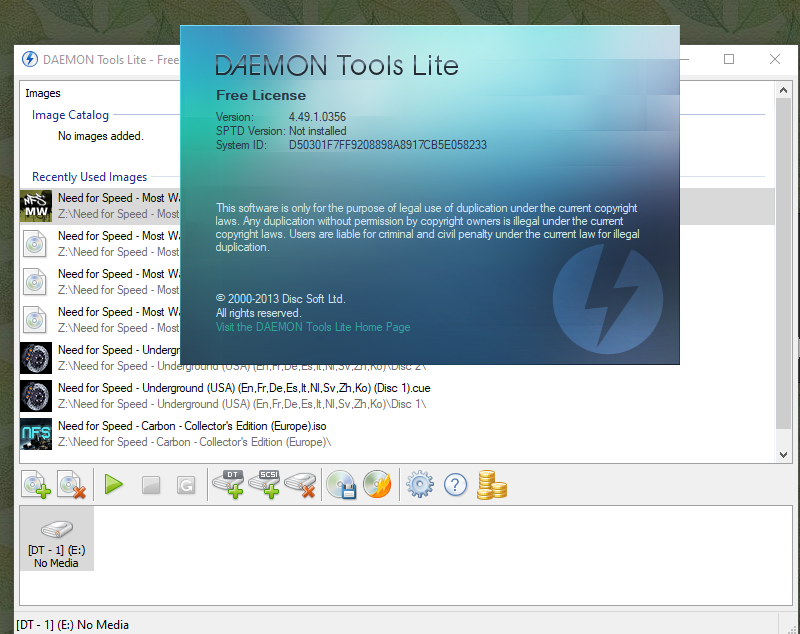Click the scroll down arrow of images list
The height and width of the screenshot is (634, 800).
(783, 454)
